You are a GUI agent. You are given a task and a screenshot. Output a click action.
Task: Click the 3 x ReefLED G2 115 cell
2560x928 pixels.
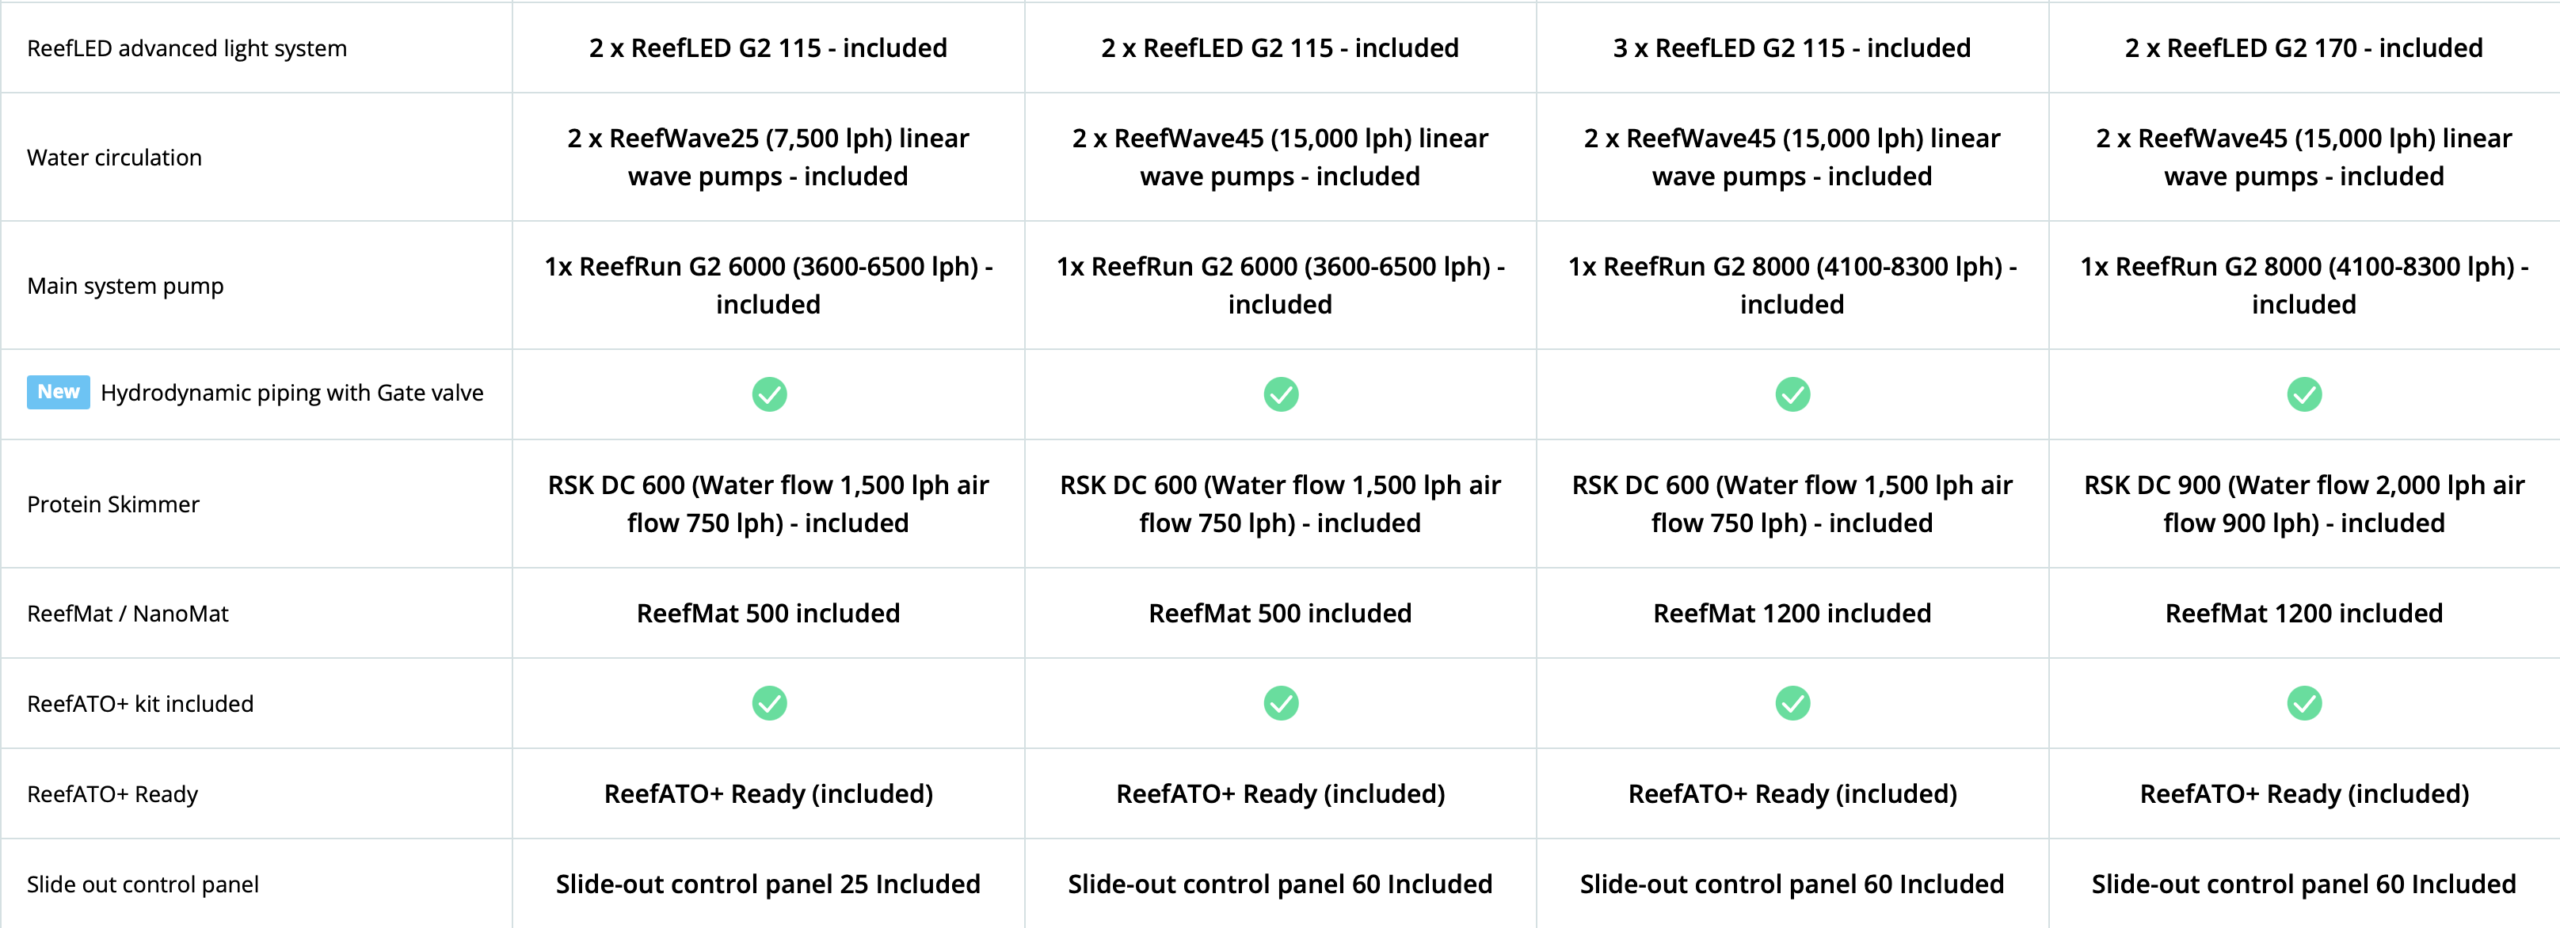[1792, 48]
